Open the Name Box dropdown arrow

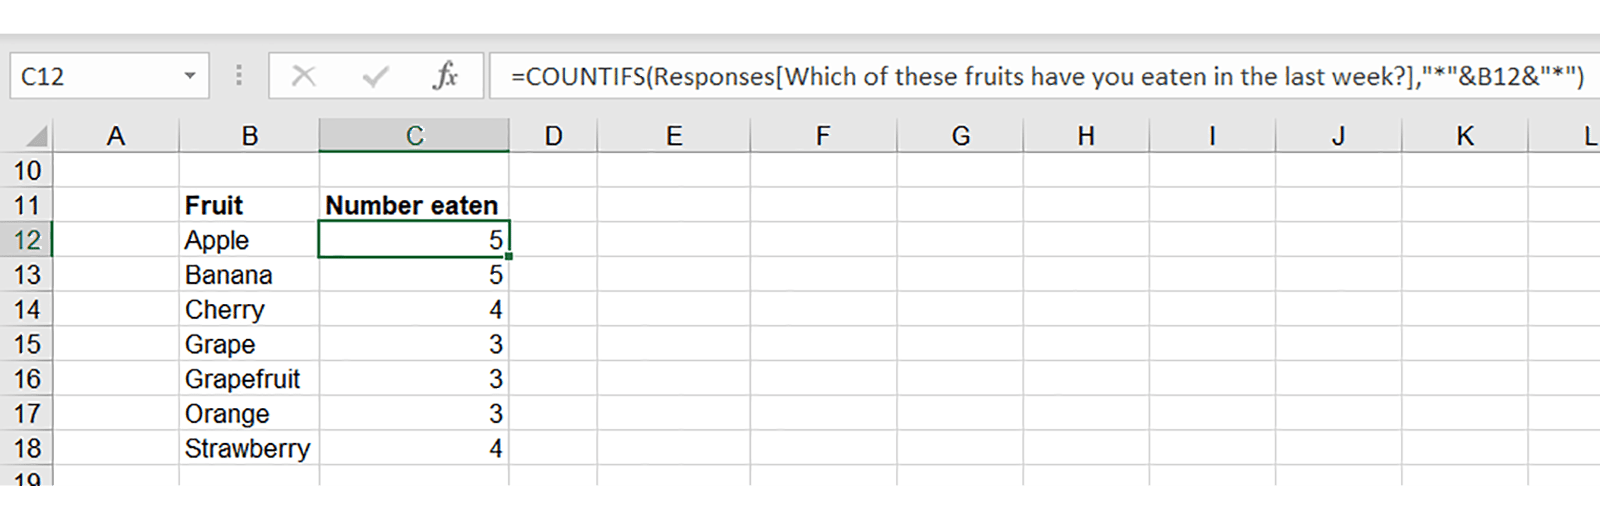189,76
